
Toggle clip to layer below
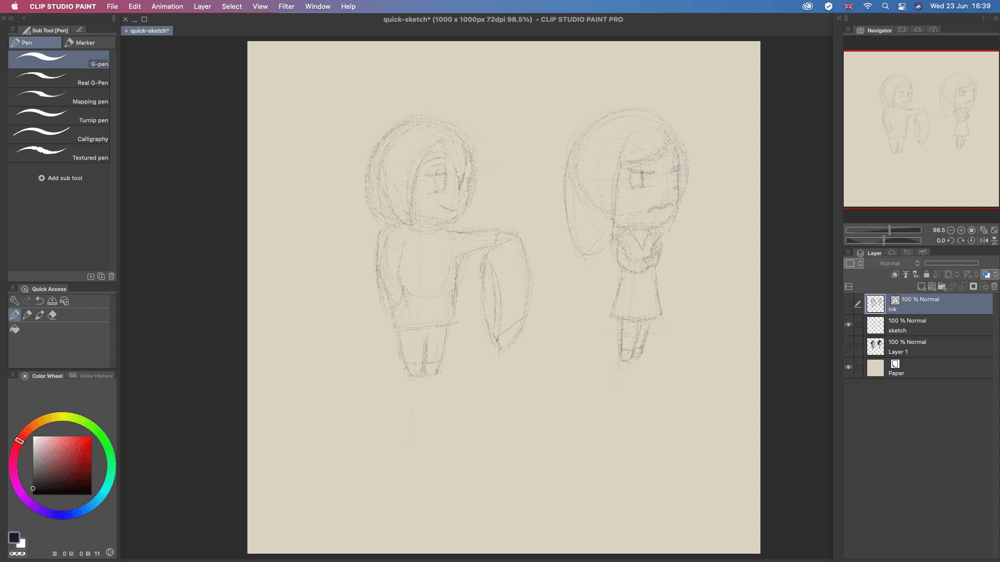coord(895,274)
